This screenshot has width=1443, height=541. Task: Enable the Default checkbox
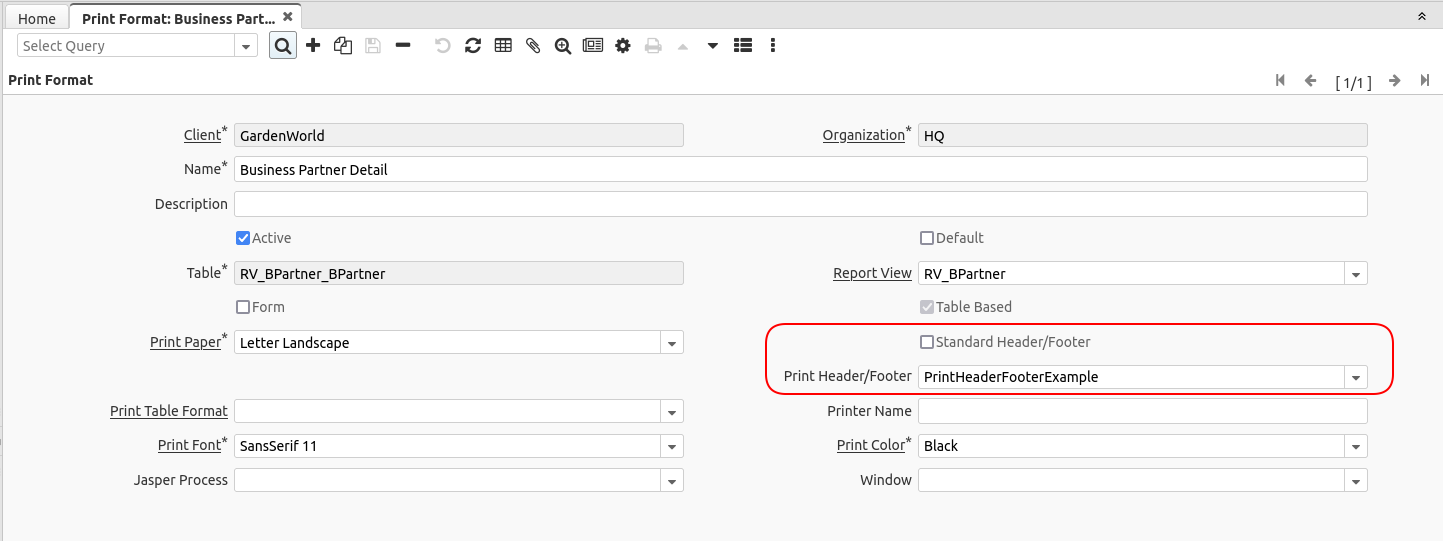(x=927, y=238)
